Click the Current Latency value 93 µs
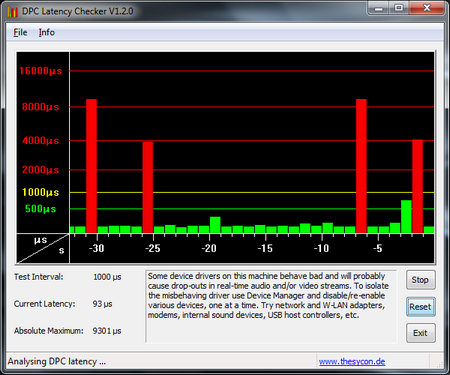This screenshot has height=375, width=450. point(102,304)
